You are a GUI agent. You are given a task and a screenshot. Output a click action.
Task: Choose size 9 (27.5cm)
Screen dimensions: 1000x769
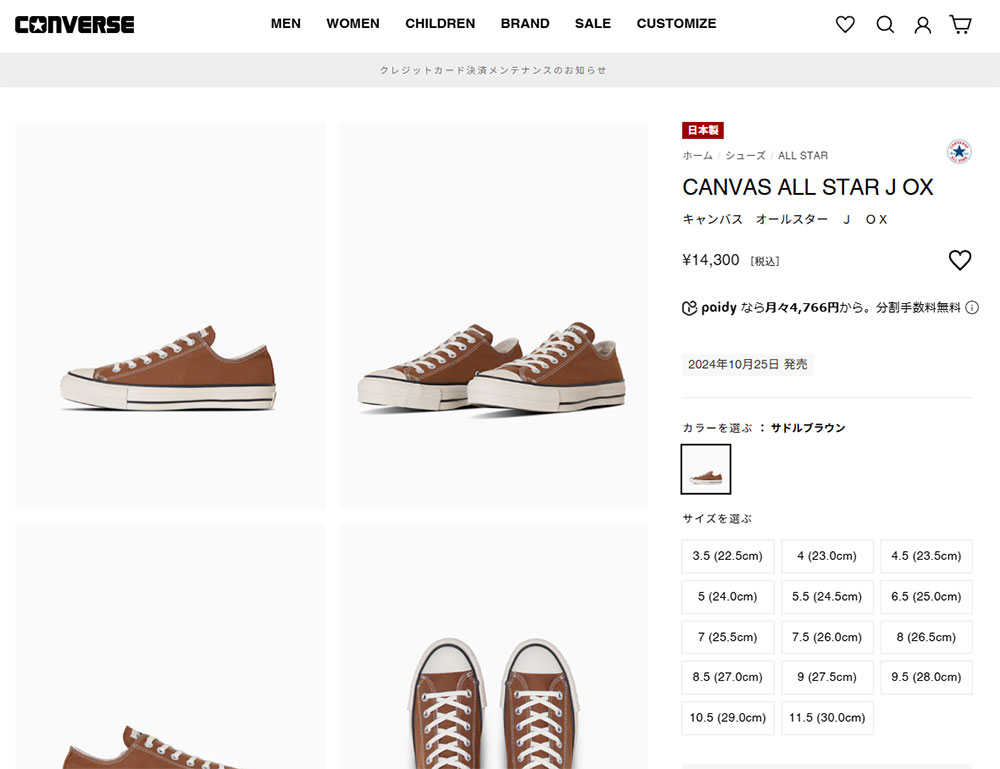tap(827, 677)
